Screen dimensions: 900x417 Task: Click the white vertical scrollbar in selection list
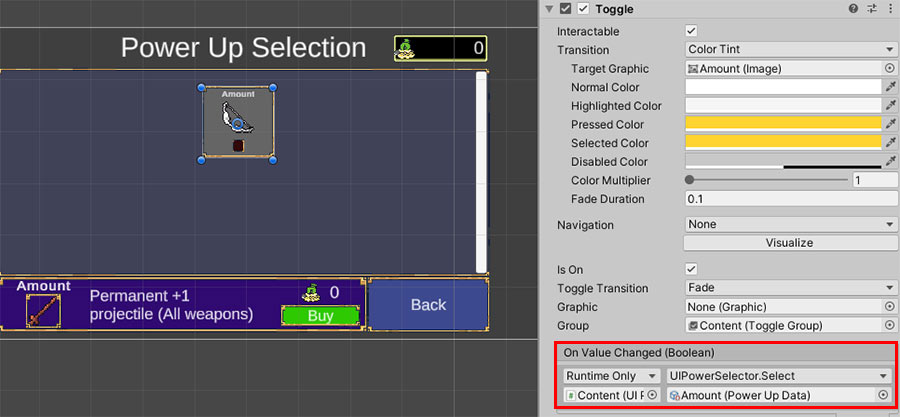pyautogui.click(x=481, y=172)
